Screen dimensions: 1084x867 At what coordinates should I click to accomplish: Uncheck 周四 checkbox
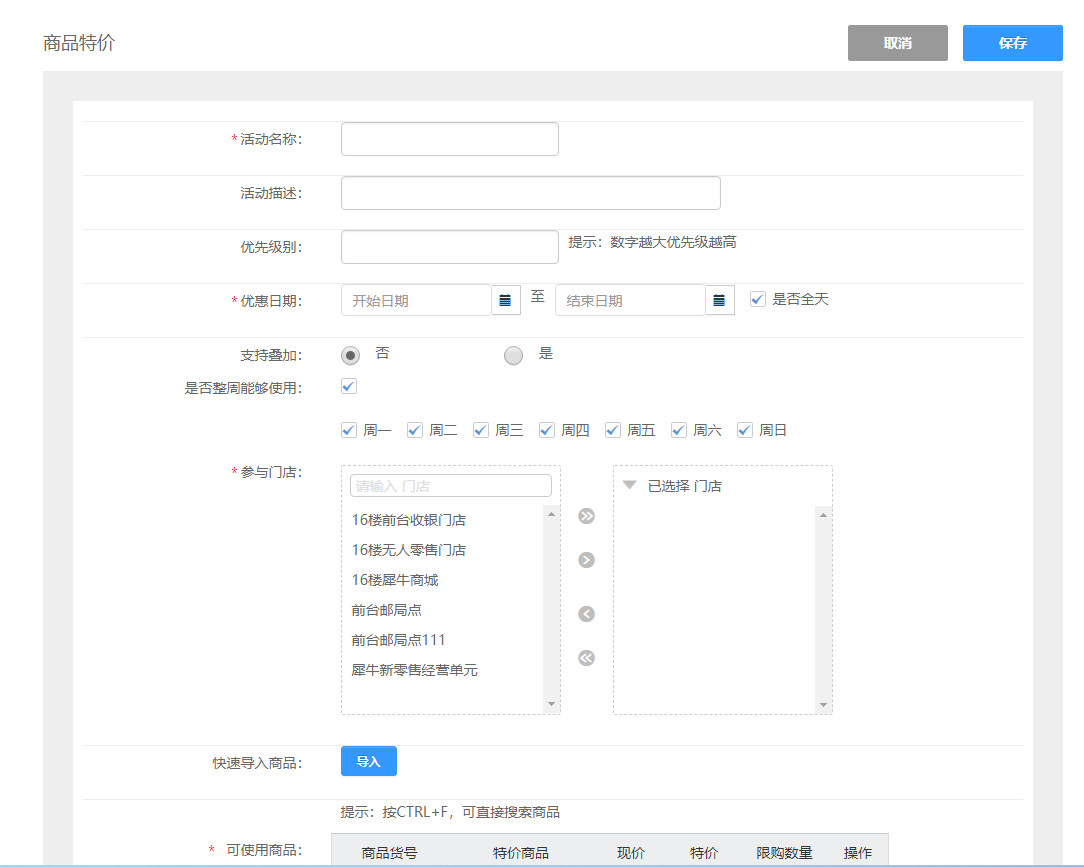[547, 430]
